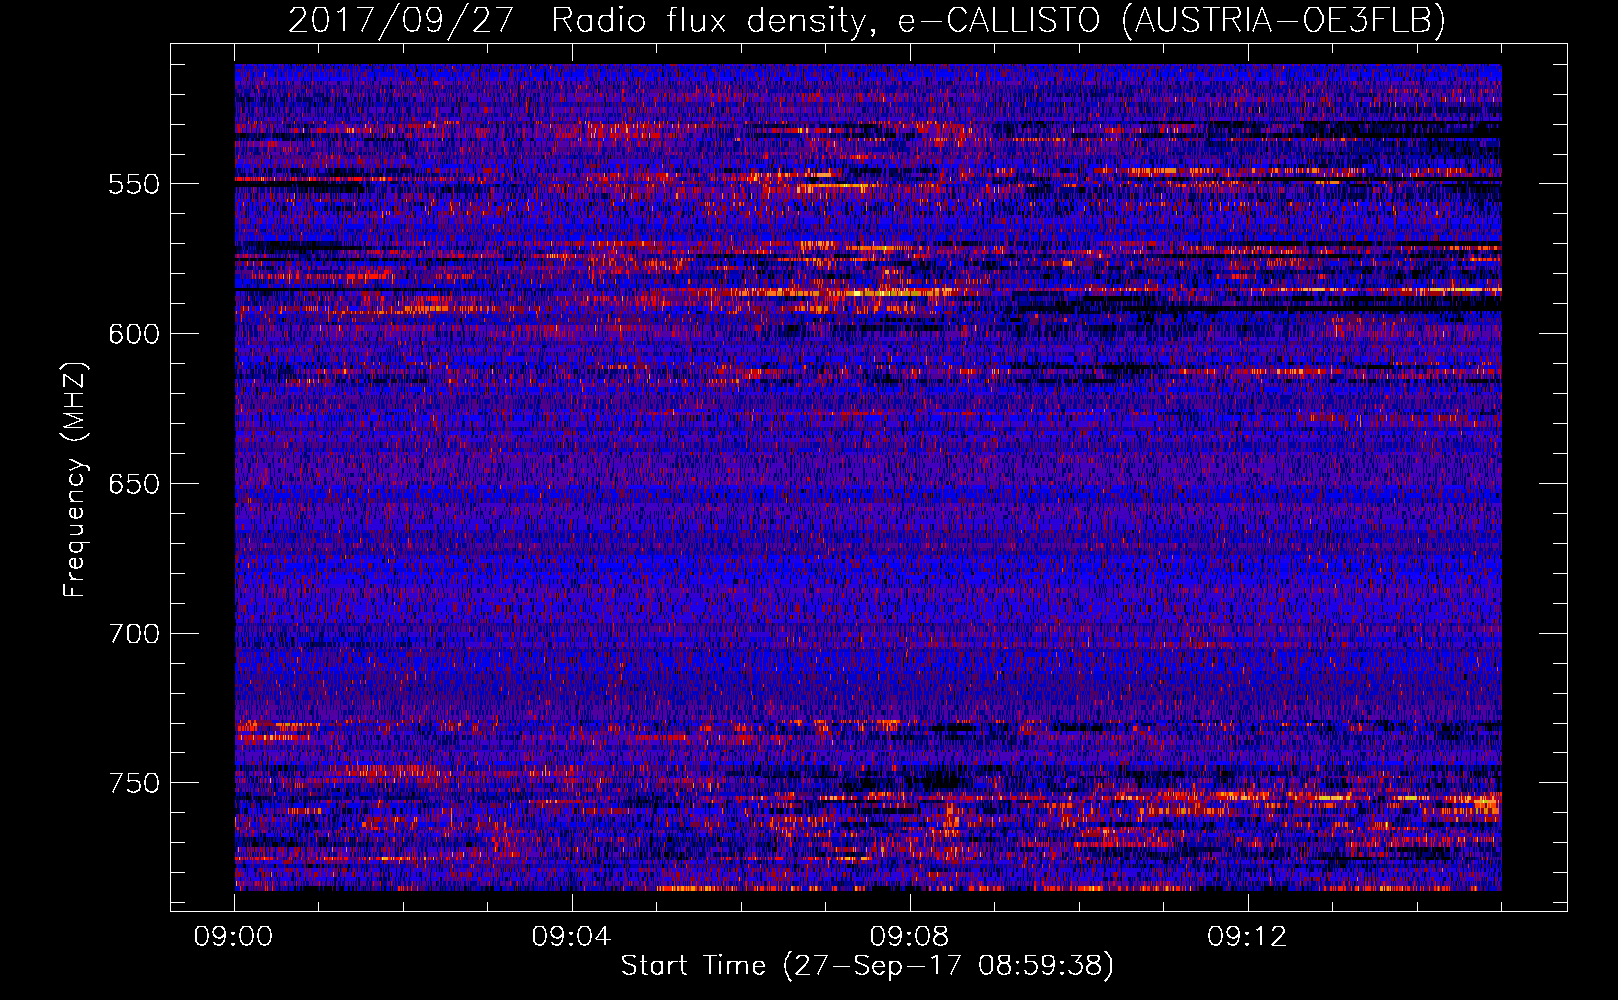1618x1000 pixels.
Task: Click the 550 frequency tick label
Action: pyautogui.click(x=134, y=184)
